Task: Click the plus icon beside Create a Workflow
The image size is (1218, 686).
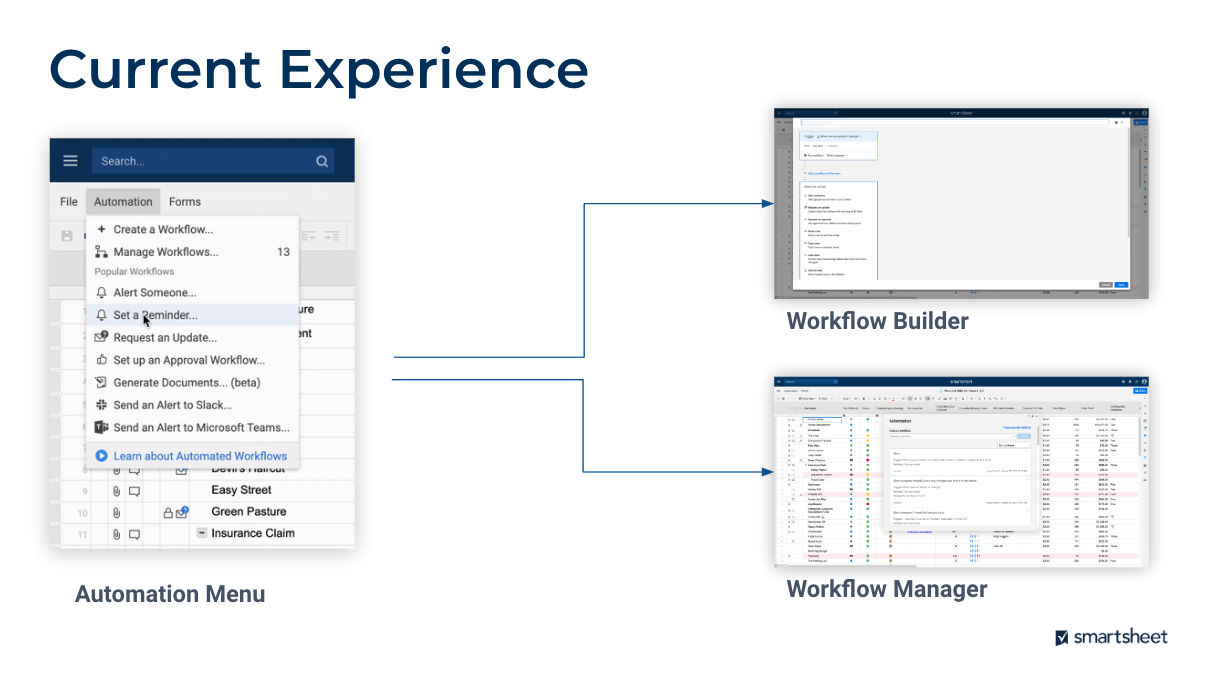Action: (101, 229)
